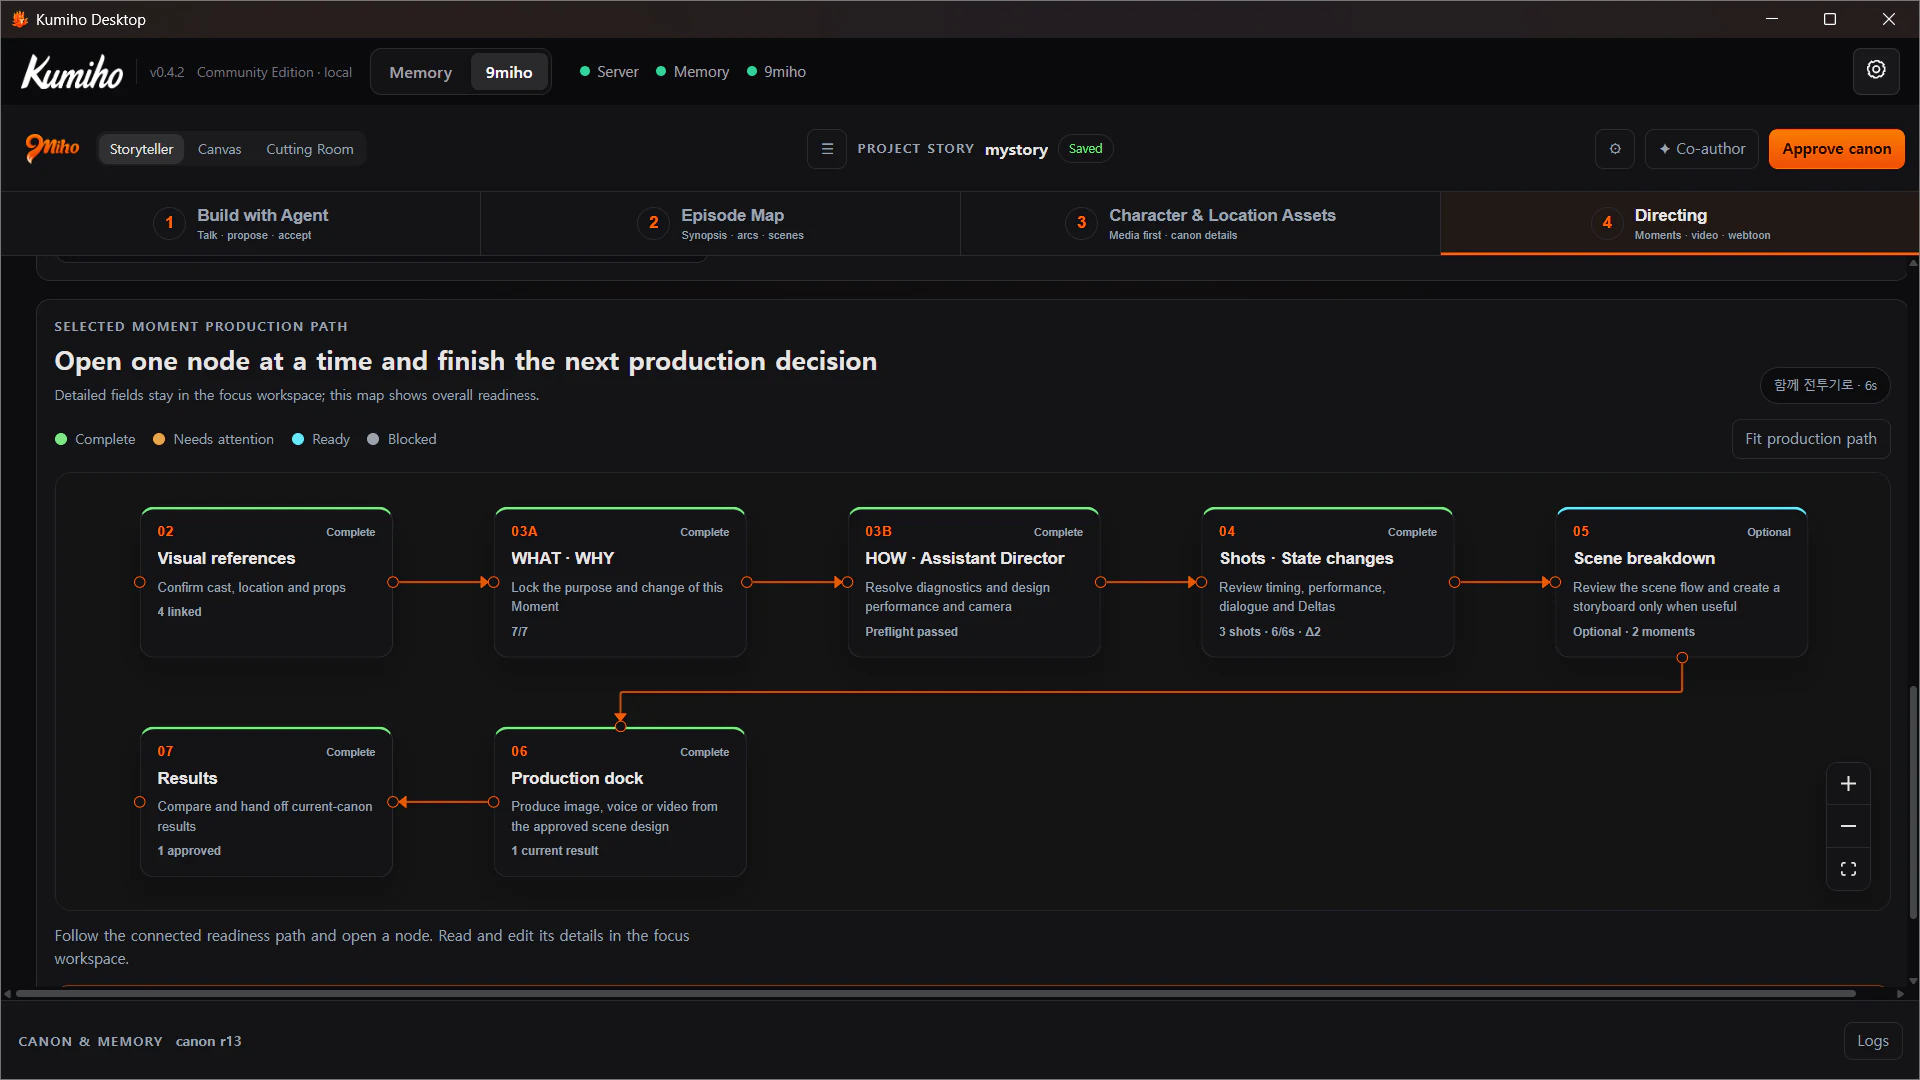Open the 03B HOW · Assistant Director node

(x=974, y=582)
